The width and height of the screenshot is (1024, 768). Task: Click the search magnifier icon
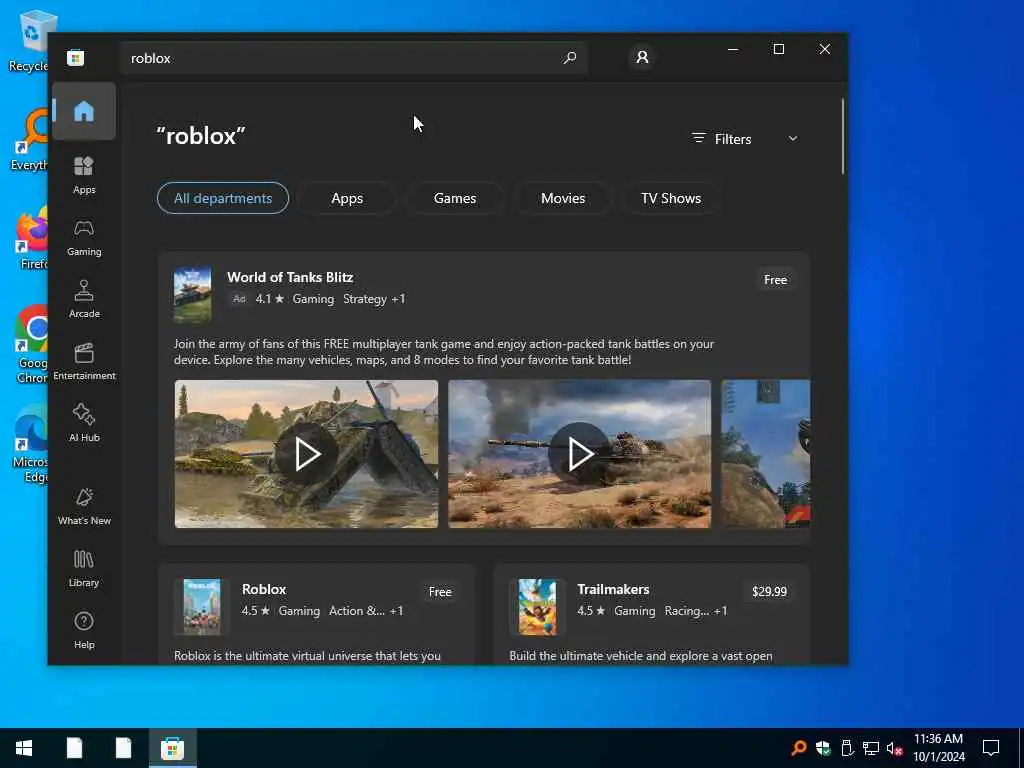coord(569,57)
